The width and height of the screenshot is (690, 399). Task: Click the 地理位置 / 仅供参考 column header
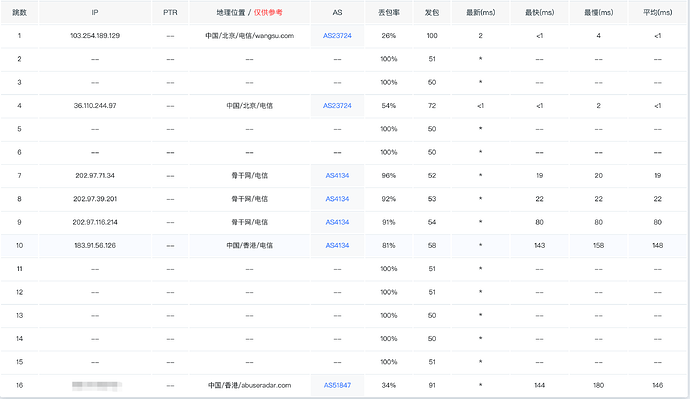coord(250,12)
